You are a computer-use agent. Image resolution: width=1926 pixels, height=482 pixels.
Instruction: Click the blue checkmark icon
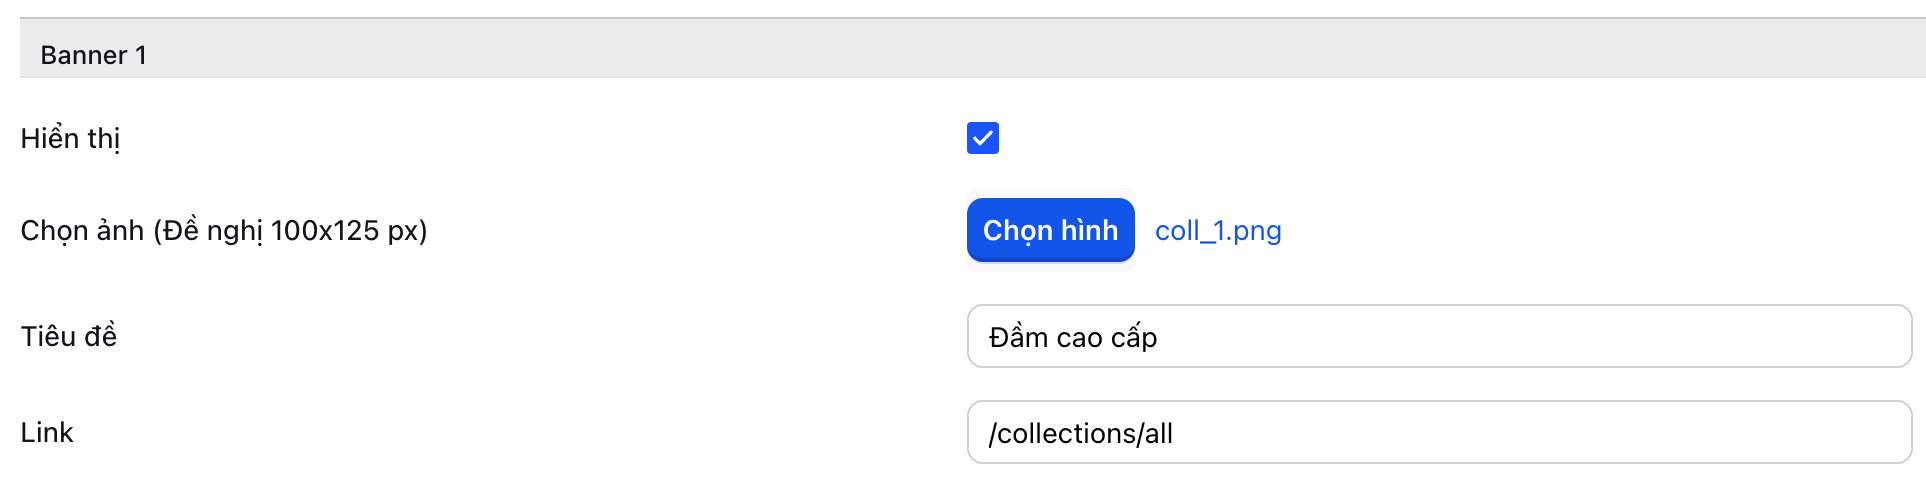click(x=982, y=138)
